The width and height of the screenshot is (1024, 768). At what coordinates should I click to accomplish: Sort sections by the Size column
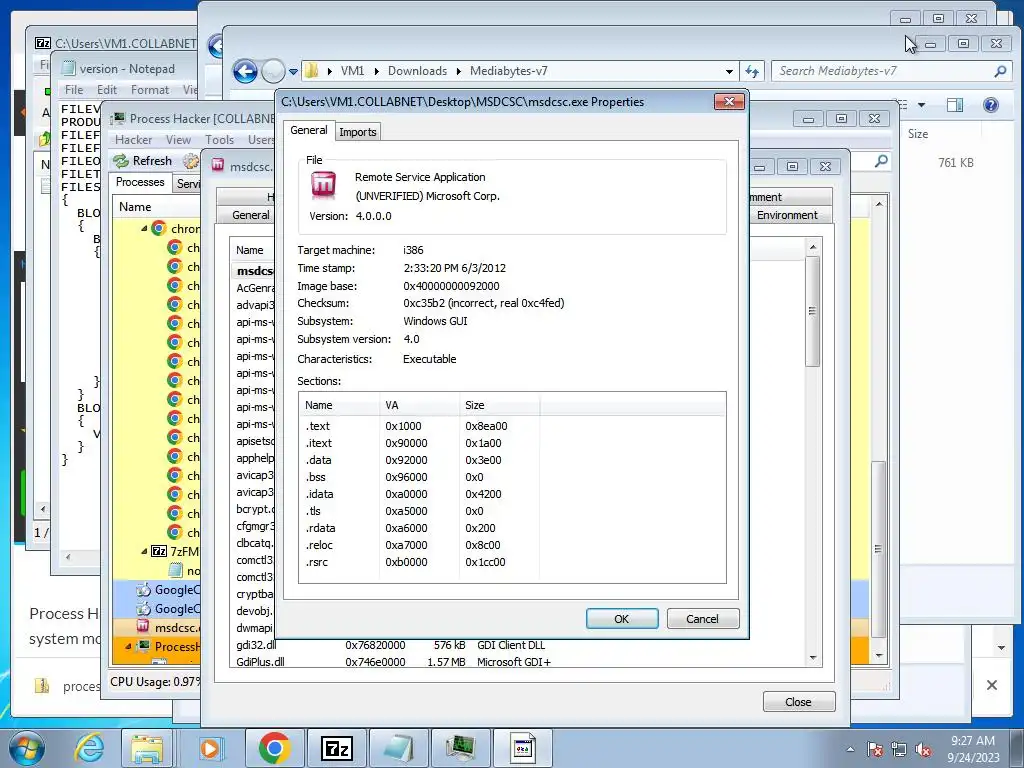(500, 405)
